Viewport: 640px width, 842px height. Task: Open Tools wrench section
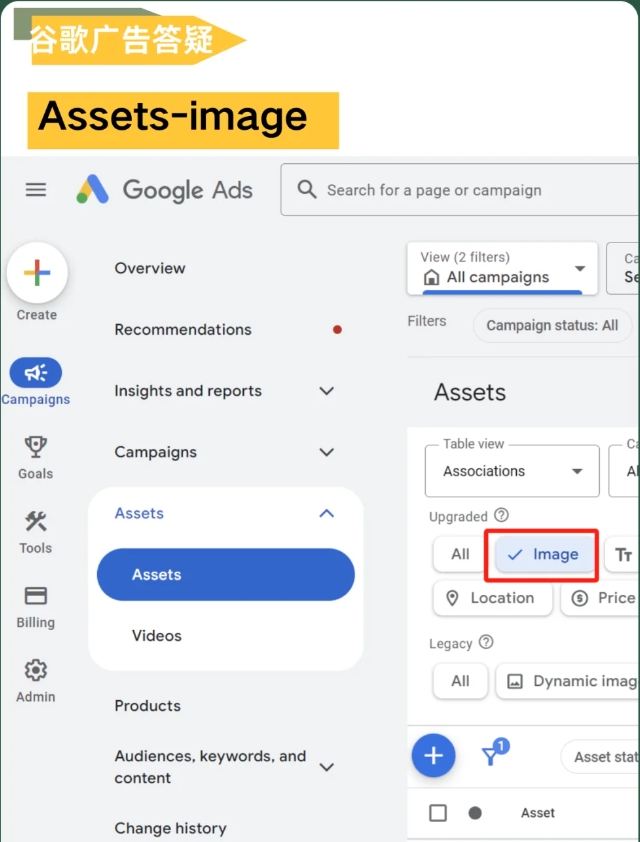point(35,532)
